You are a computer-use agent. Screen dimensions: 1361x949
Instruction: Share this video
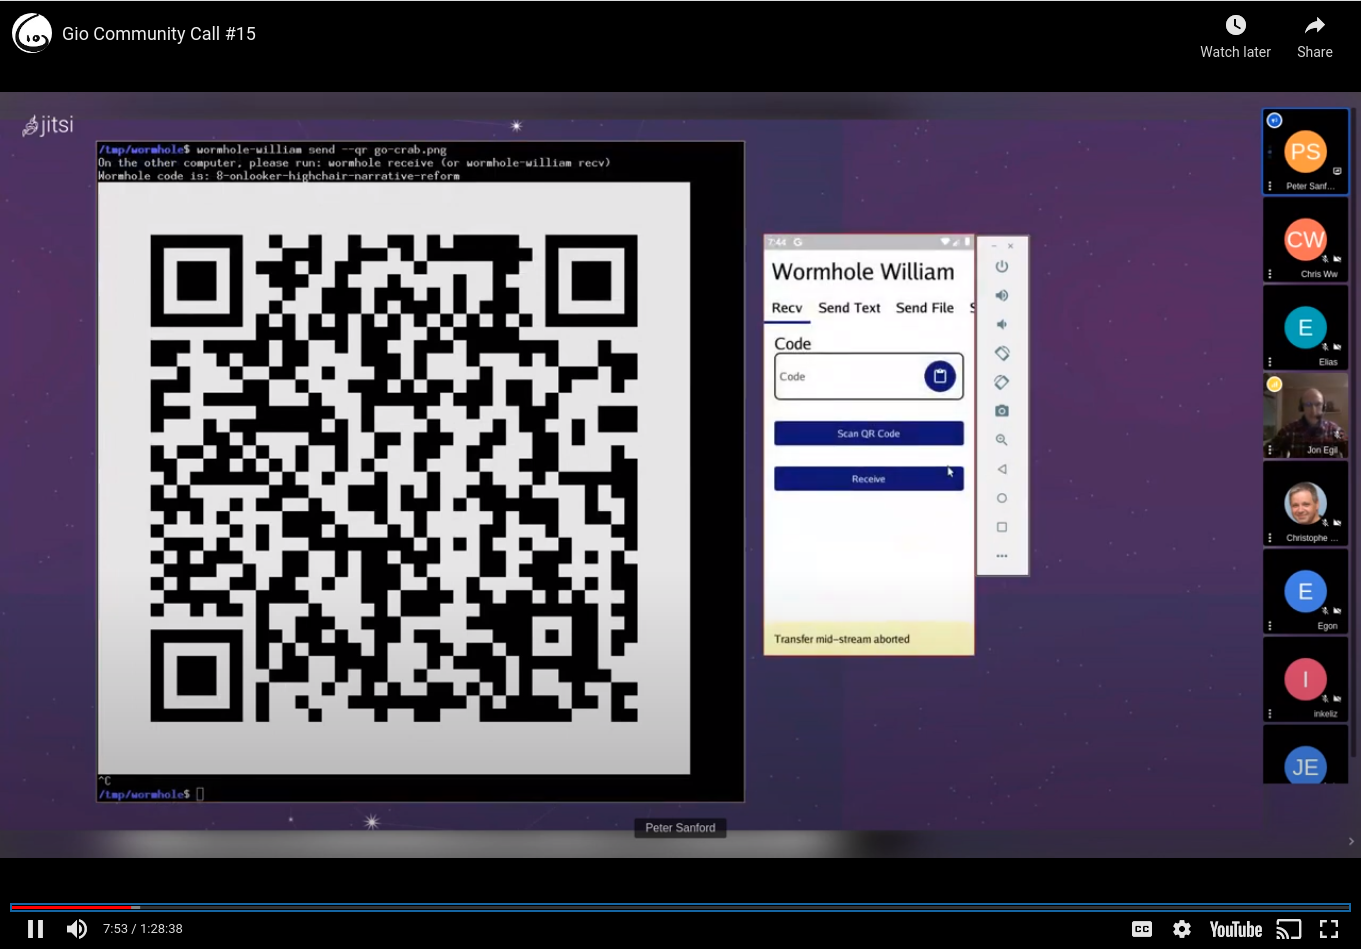[1315, 37]
